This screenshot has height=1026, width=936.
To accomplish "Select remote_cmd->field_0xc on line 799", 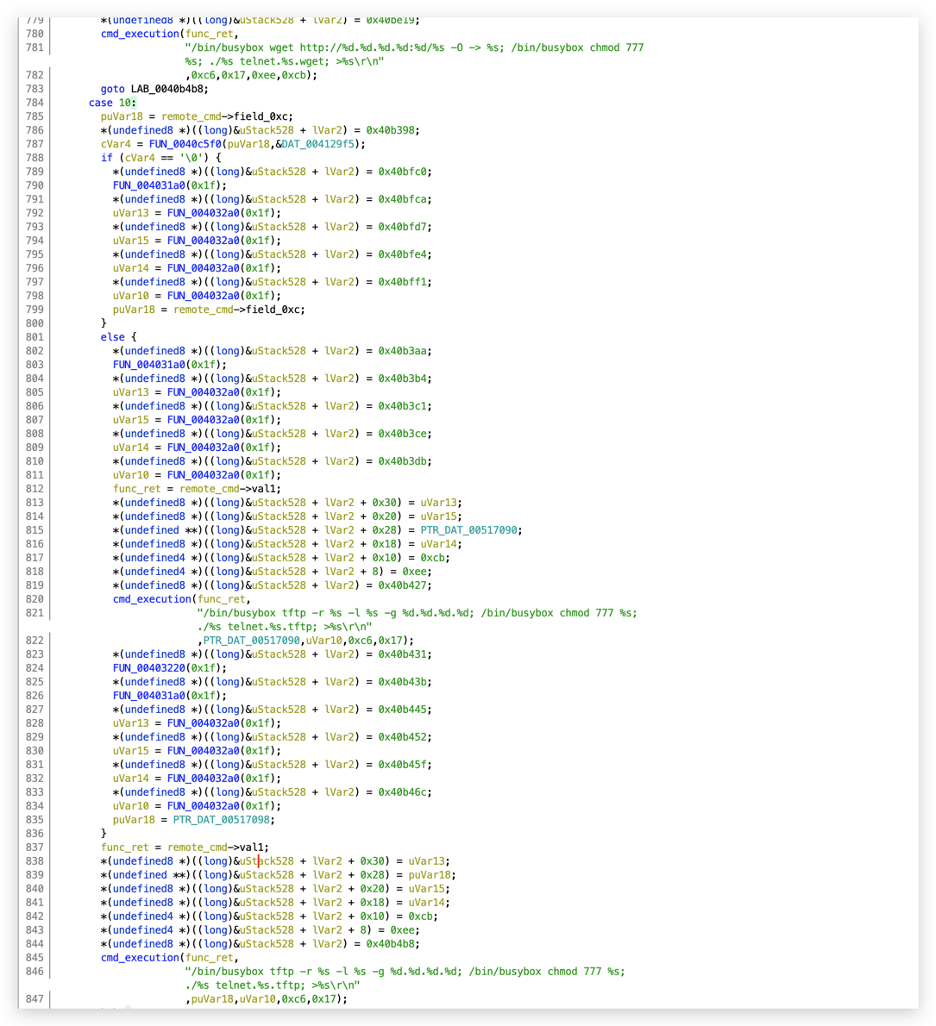I will (x=237, y=310).
